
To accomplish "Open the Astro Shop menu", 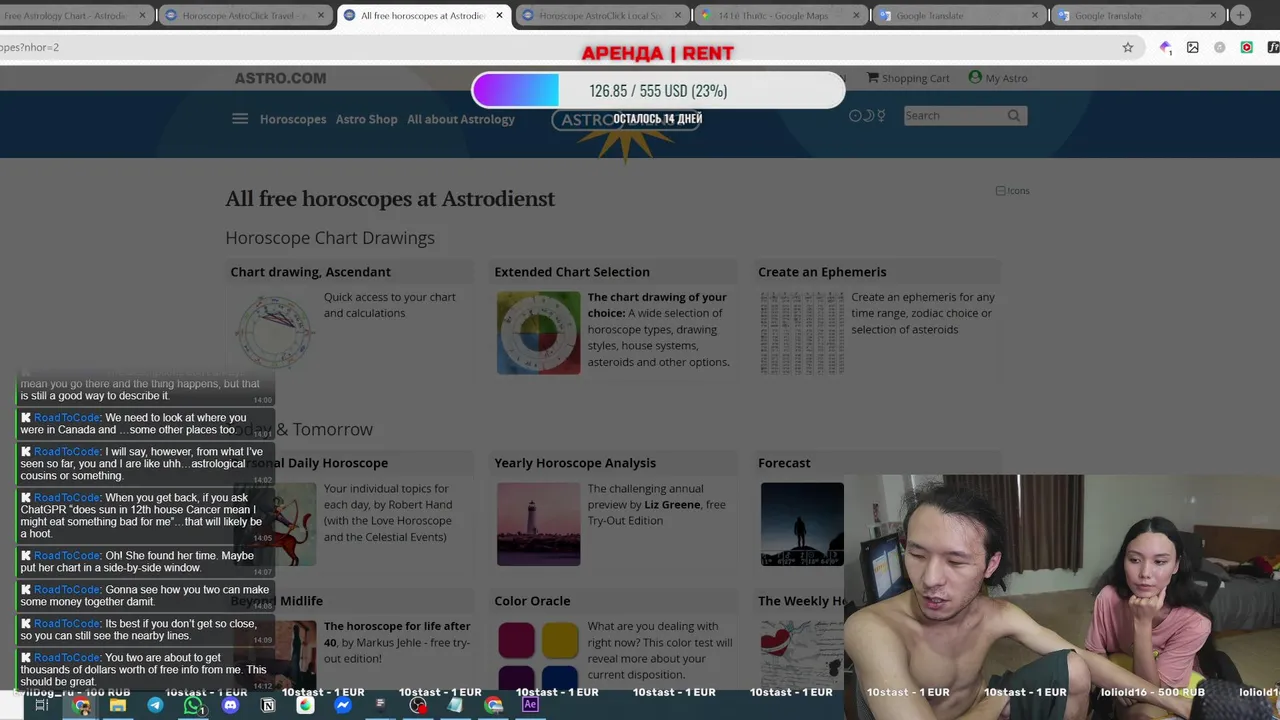I will (366, 119).
